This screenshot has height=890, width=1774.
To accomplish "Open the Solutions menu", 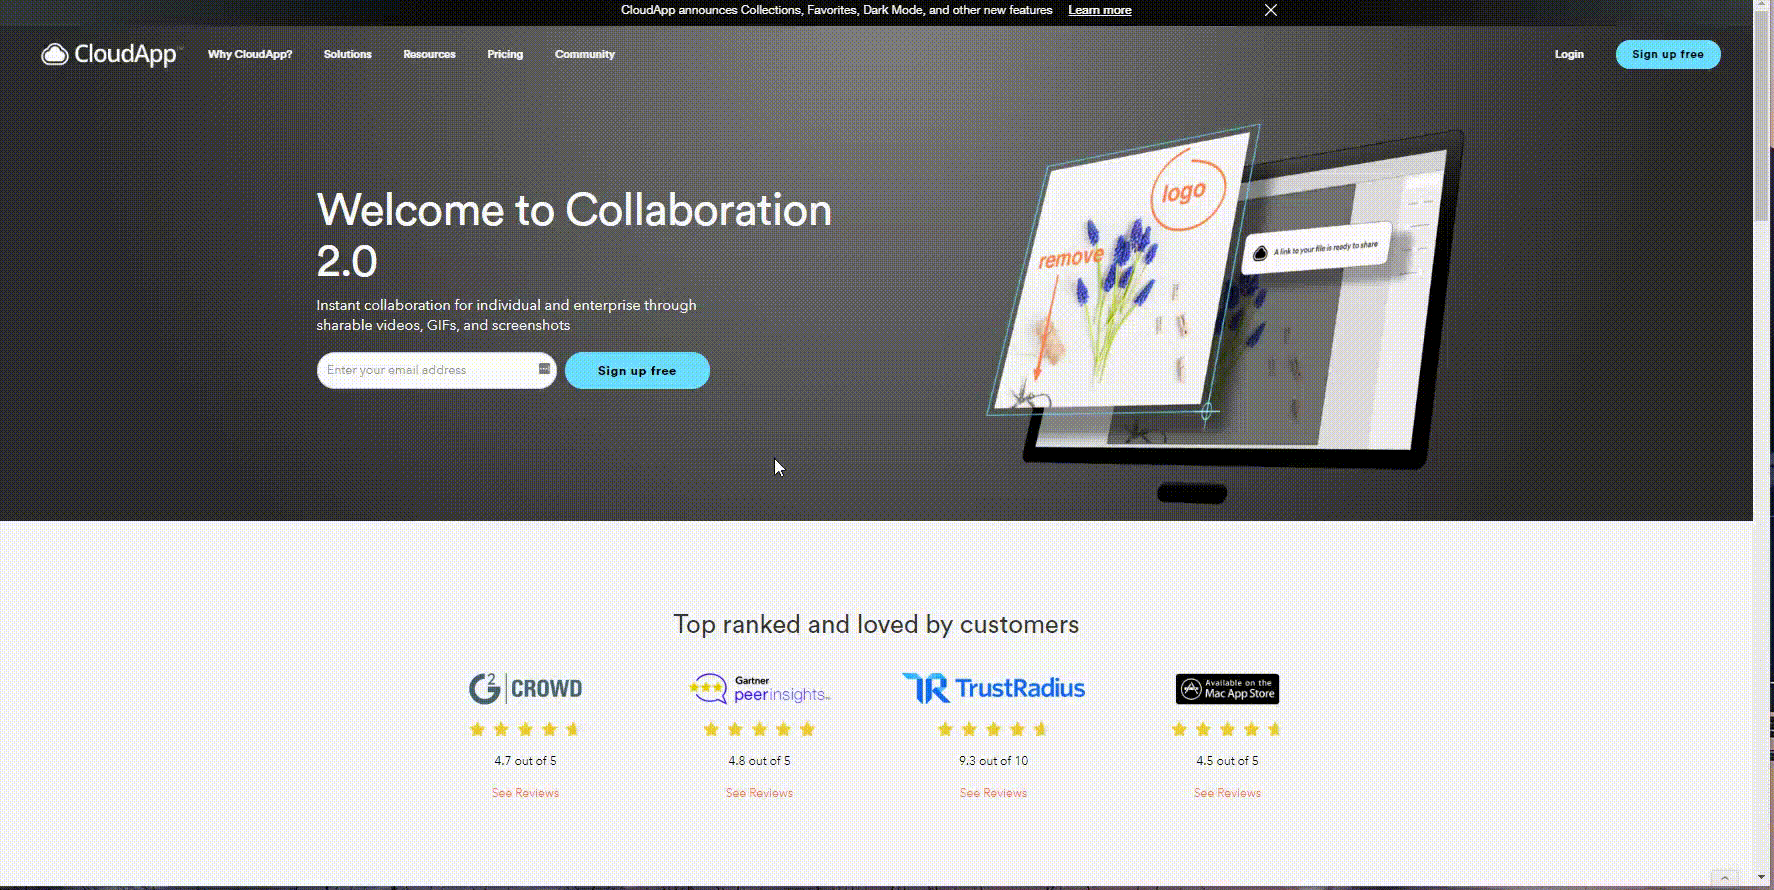I will pyautogui.click(x=347, y=54).
